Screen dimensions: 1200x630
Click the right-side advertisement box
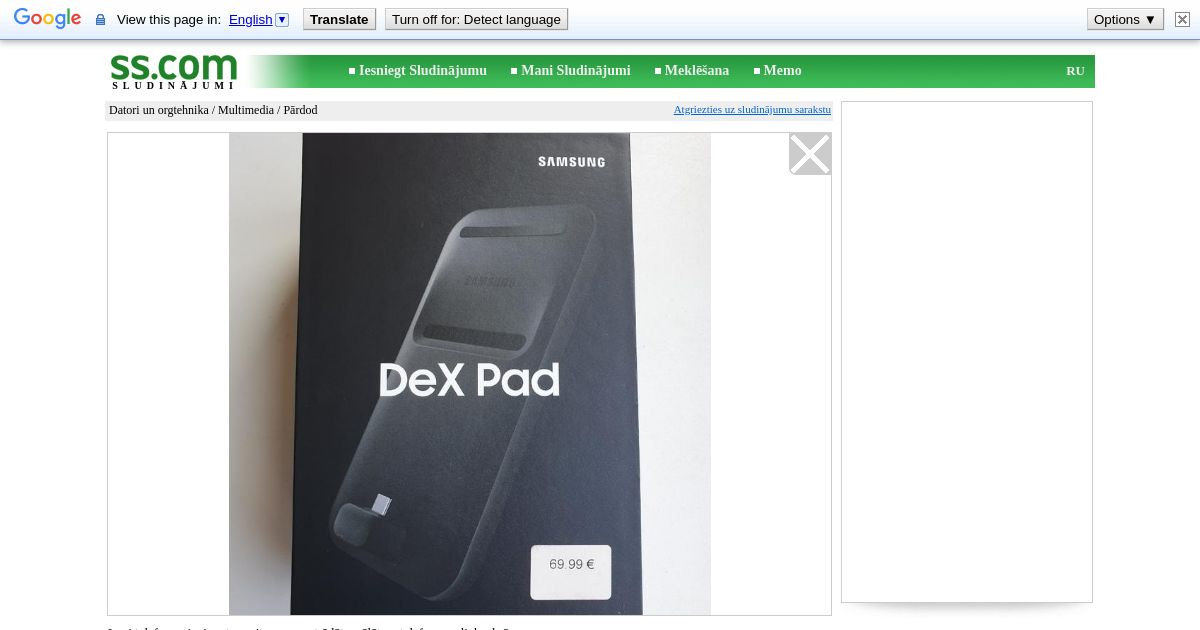coord(967,352)
